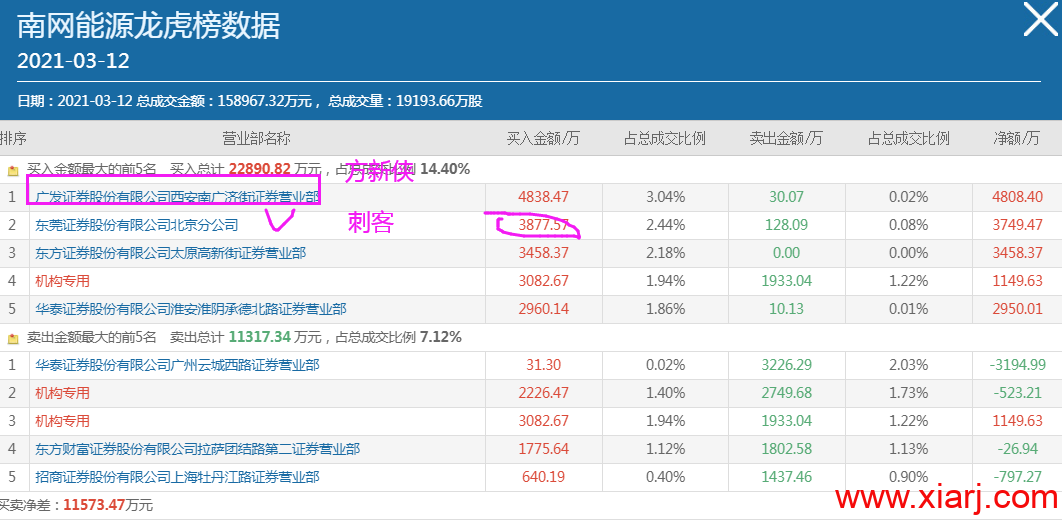1062x520 pixels.
Task: Select the 0.08% proportion cell
Action: tap(908, 225)
